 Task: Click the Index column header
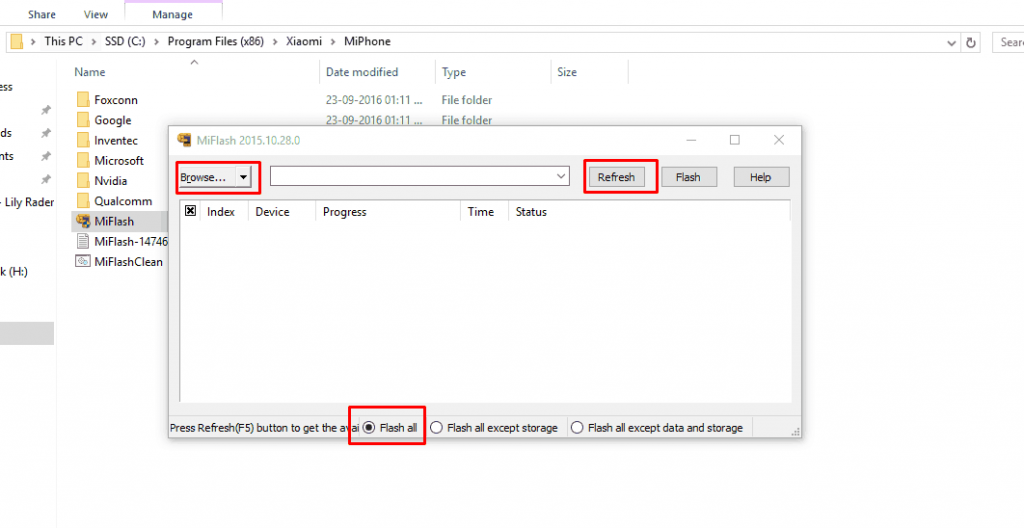pos(221,212)
